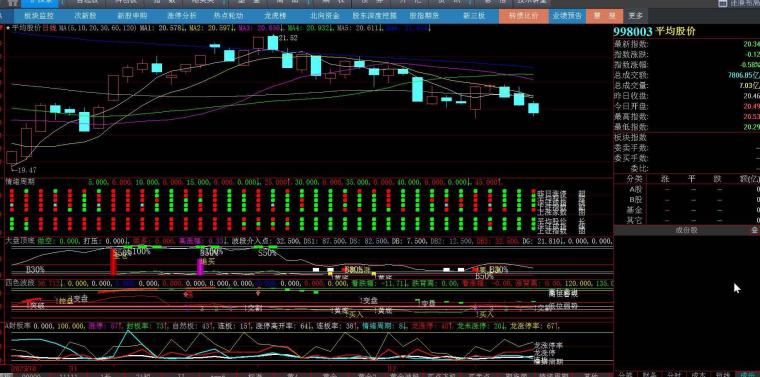Screen dimensions: 760x377
Task: Select the 新三板 tab
Action: [474, 16]
